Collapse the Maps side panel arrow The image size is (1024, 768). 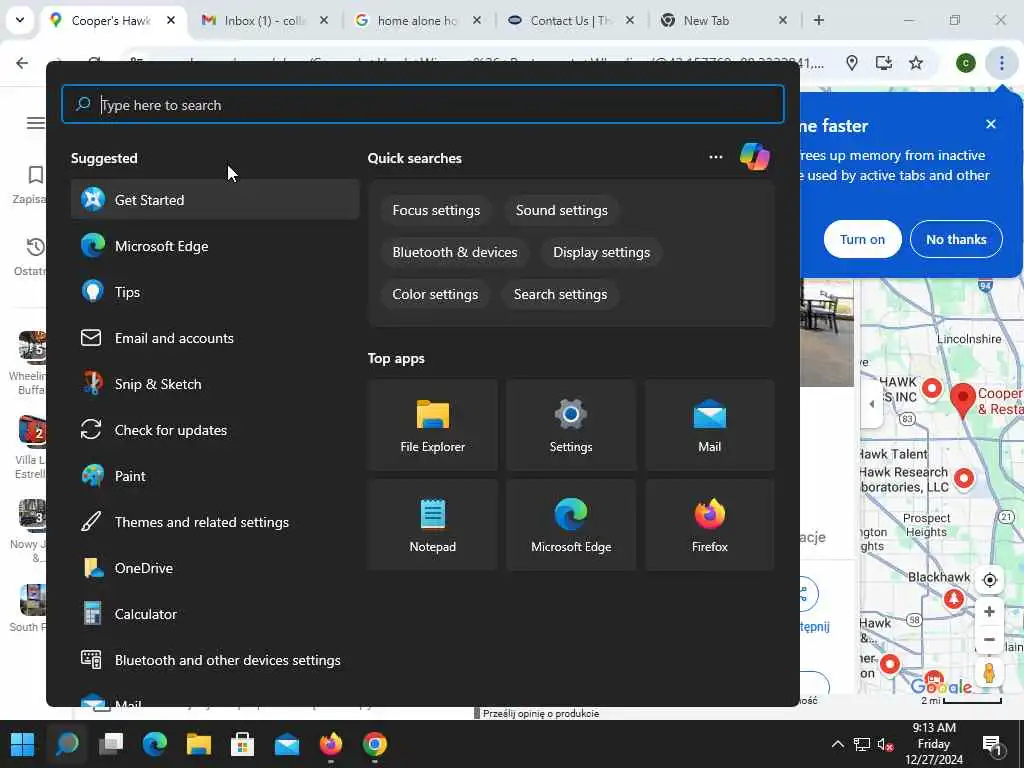(872, 404)
